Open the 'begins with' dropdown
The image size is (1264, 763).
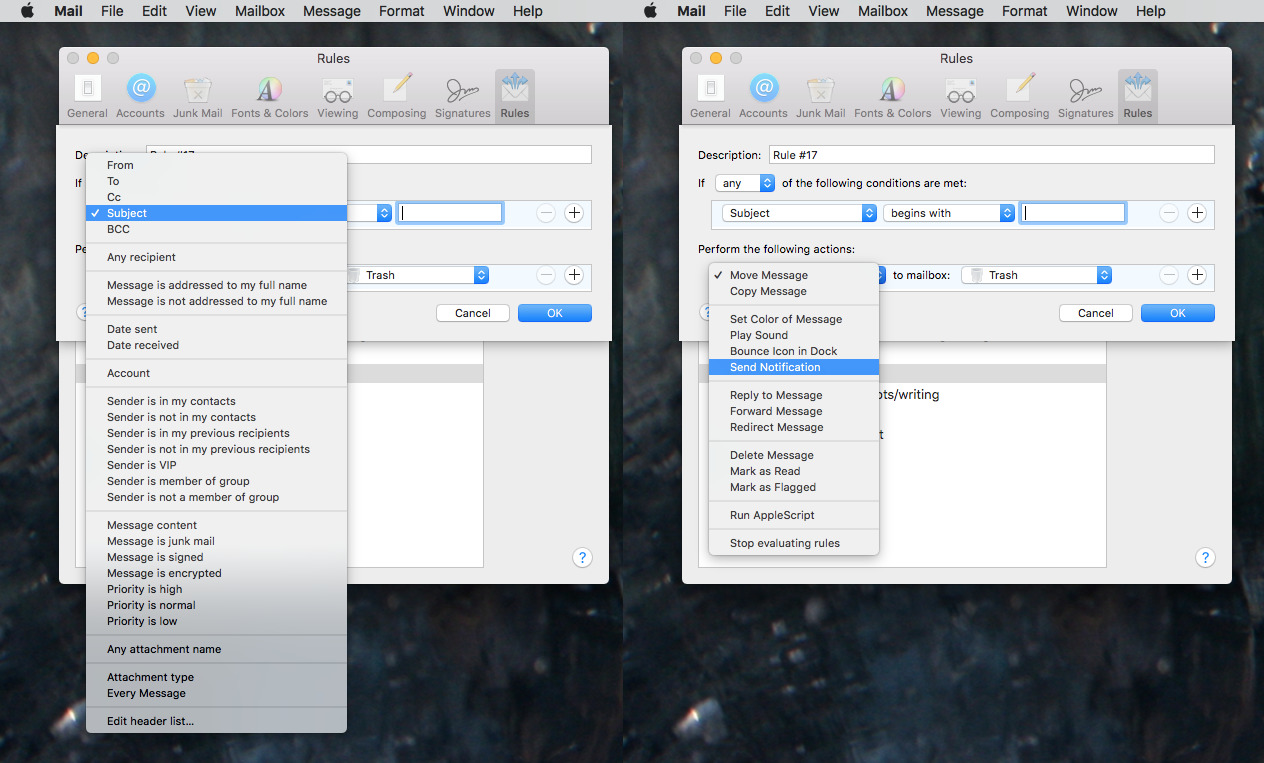pos(949,213)
